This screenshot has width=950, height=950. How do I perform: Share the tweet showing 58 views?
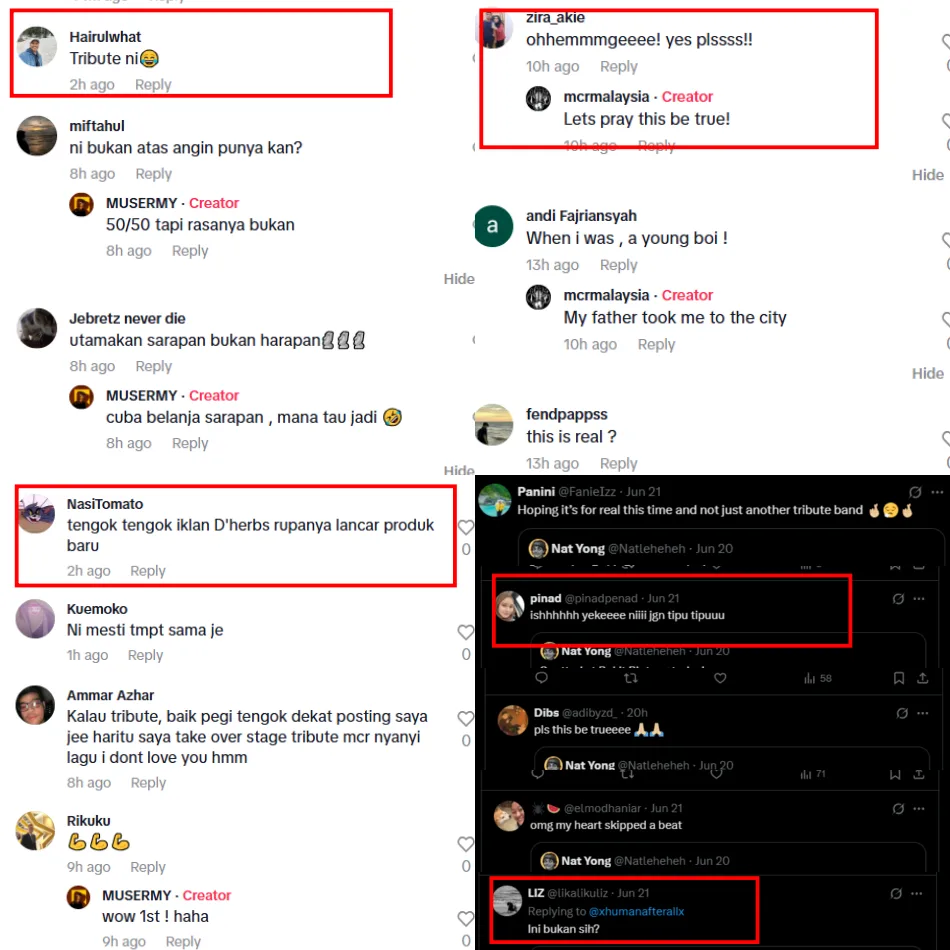pos(922,678)
